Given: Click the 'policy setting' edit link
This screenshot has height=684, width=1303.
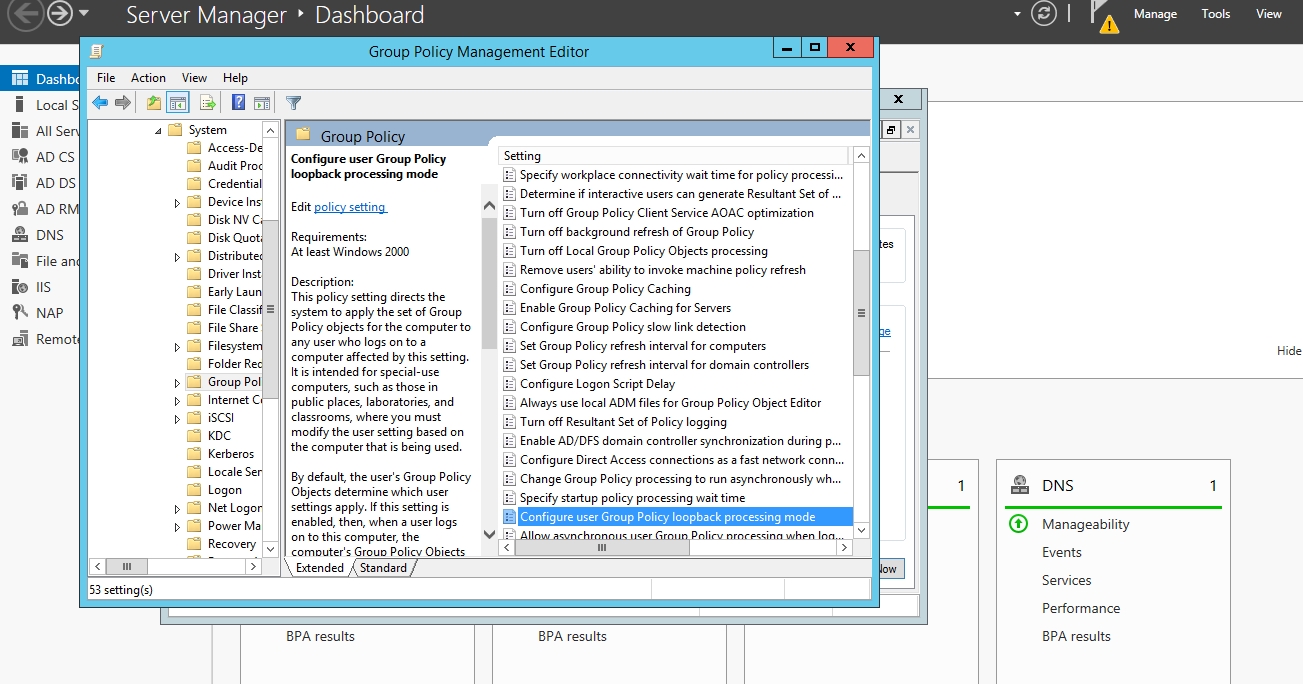Looking at the screenshot, I should coord(350,207).
